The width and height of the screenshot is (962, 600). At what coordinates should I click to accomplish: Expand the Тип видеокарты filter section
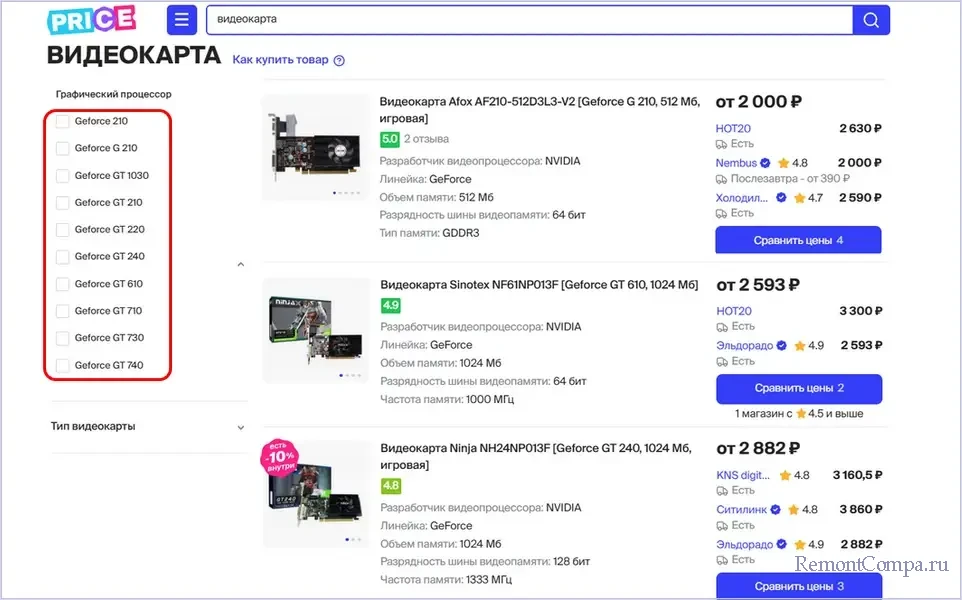(240, 427)
